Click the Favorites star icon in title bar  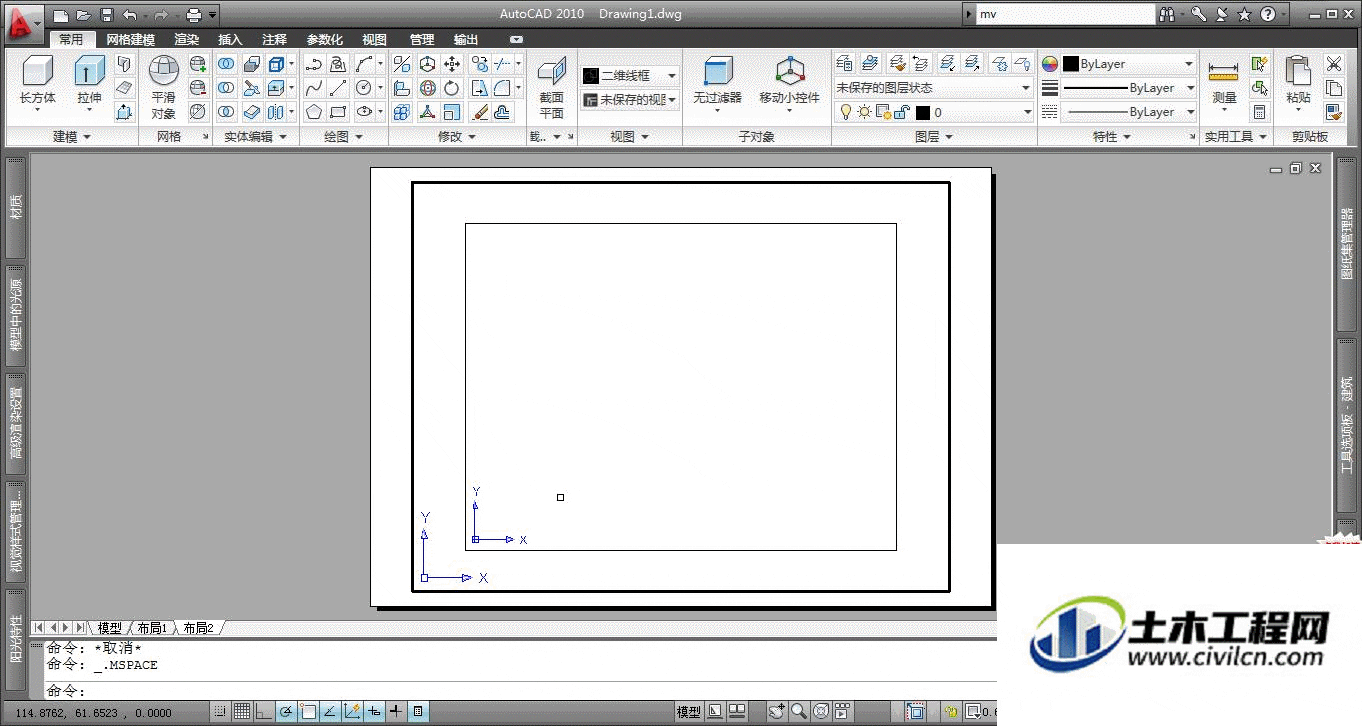1244,14
